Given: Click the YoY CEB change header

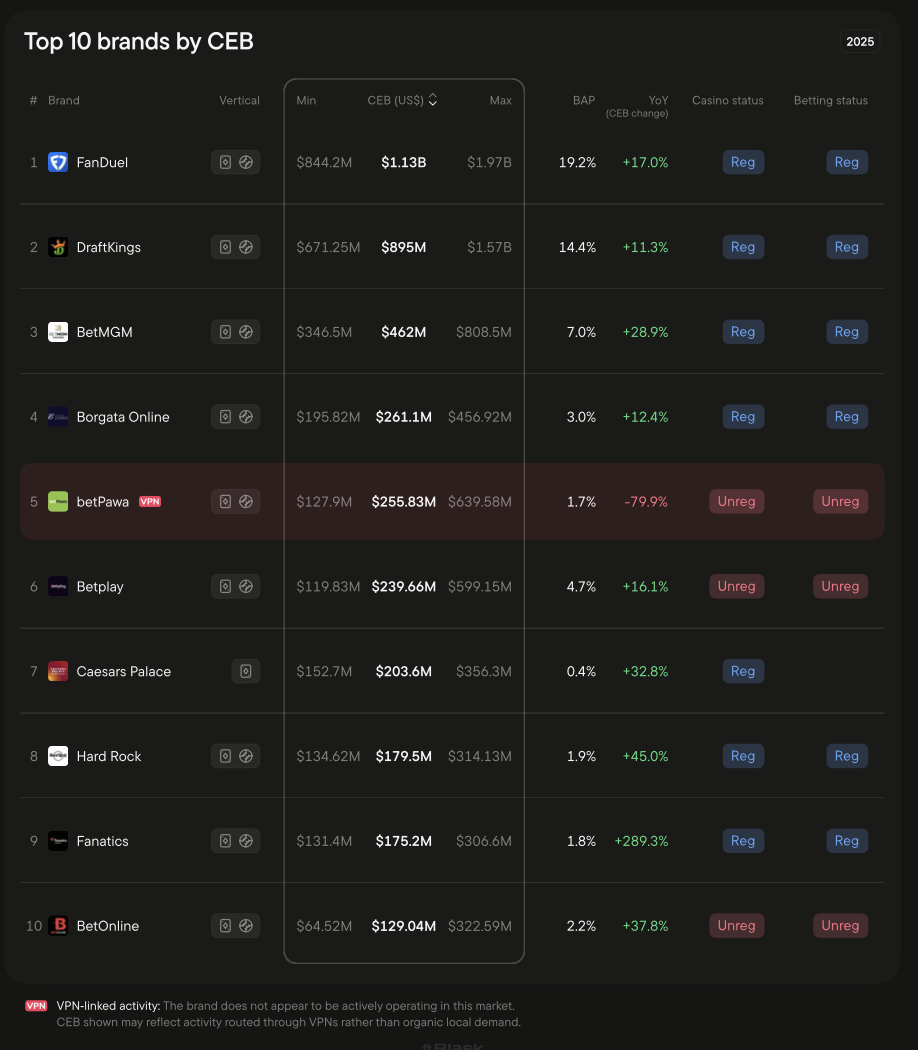Looking at the screenshot, I should click(x=637, y=106).
